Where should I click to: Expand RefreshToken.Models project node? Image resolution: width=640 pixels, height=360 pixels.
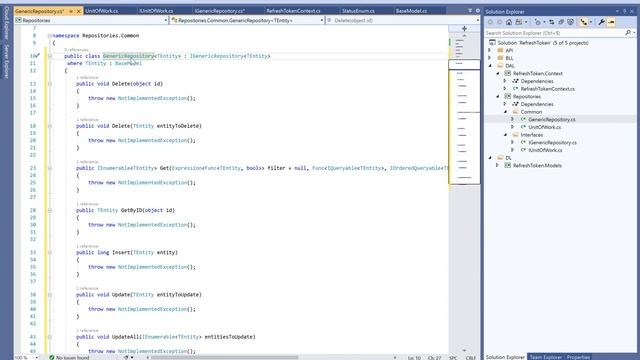click(x=497, y=165)
